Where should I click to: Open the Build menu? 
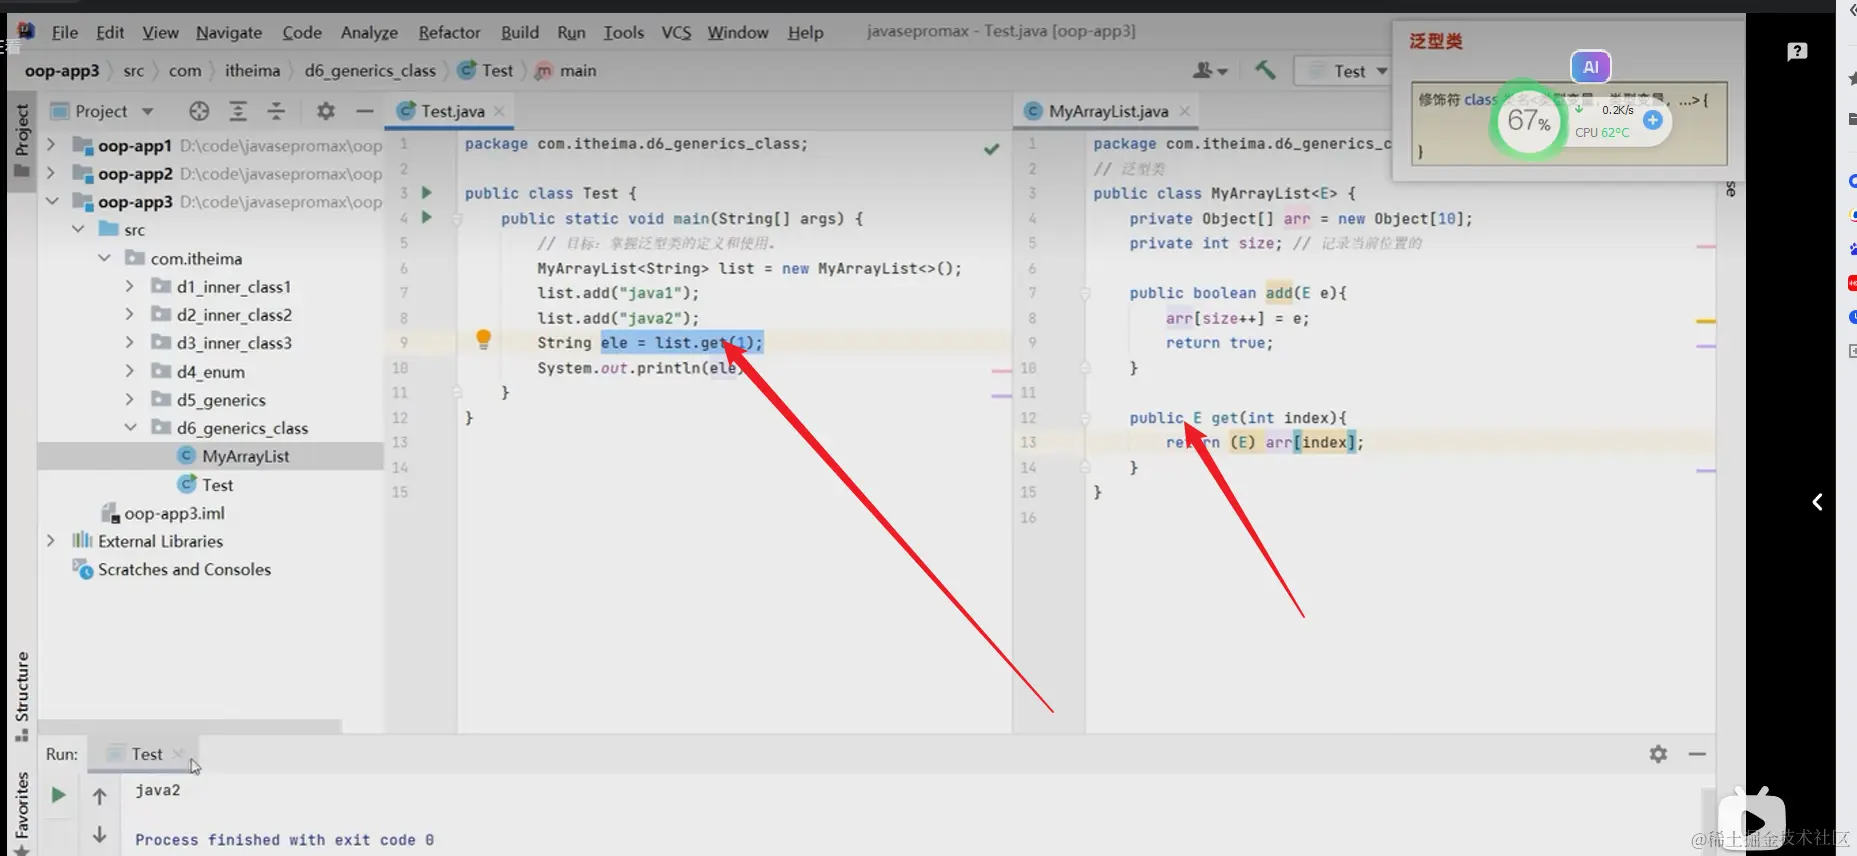pyautogui.click(x=520, y=32)
